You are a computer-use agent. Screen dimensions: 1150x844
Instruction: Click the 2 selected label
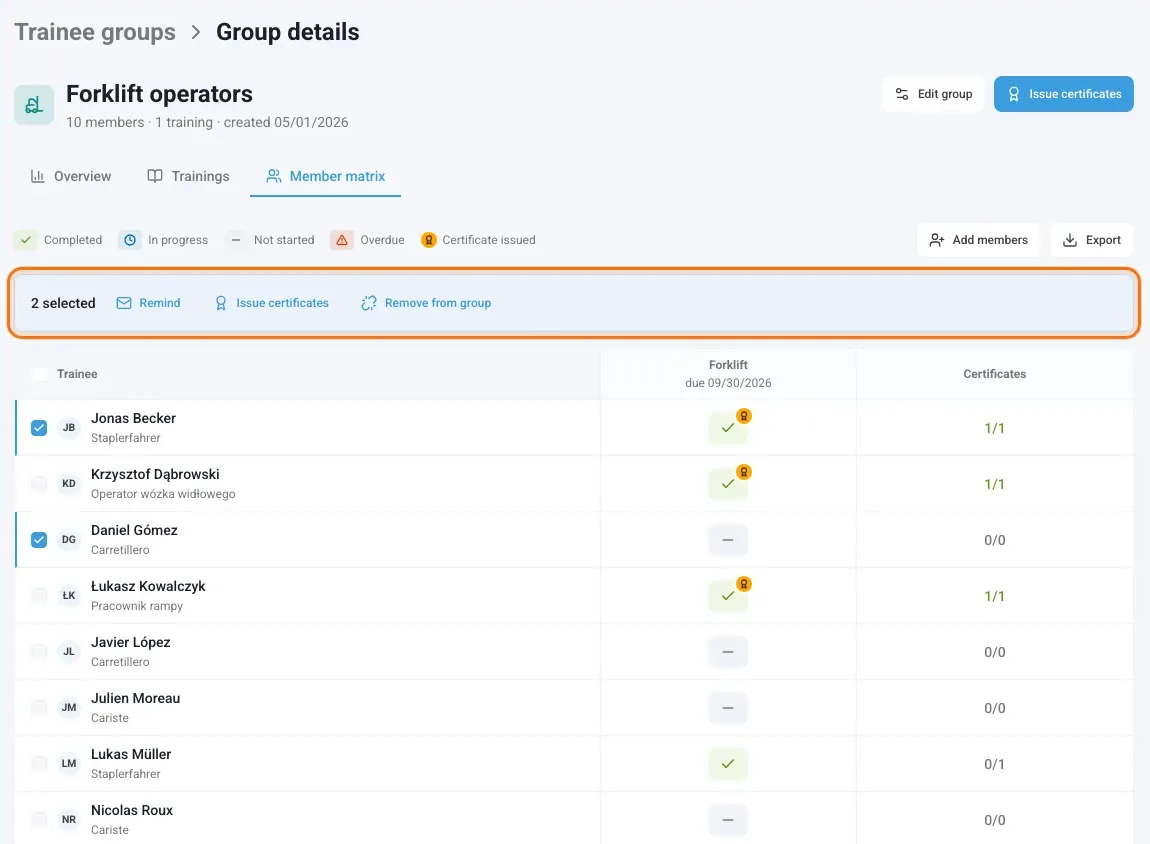(63, 303)
